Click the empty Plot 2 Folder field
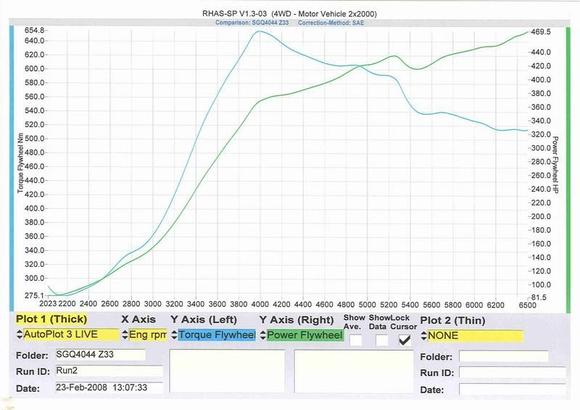580x410 pixels. (x=503, y=356)
